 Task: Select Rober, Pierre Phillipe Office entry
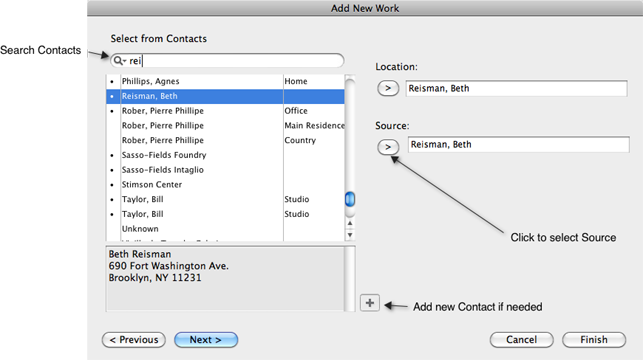point(225,111)
